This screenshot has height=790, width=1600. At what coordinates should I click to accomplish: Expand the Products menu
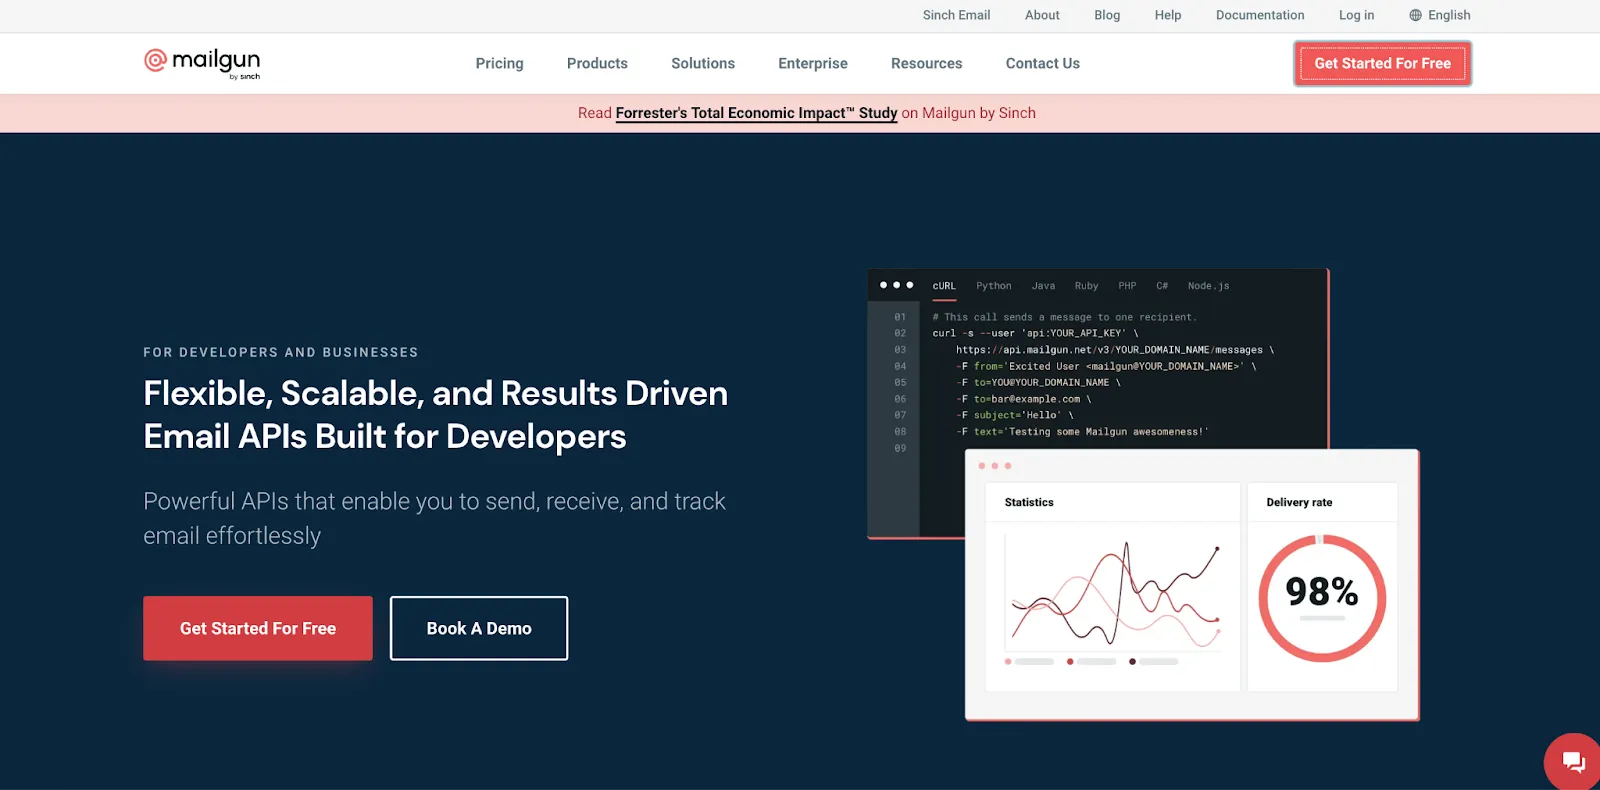[597, 63]
